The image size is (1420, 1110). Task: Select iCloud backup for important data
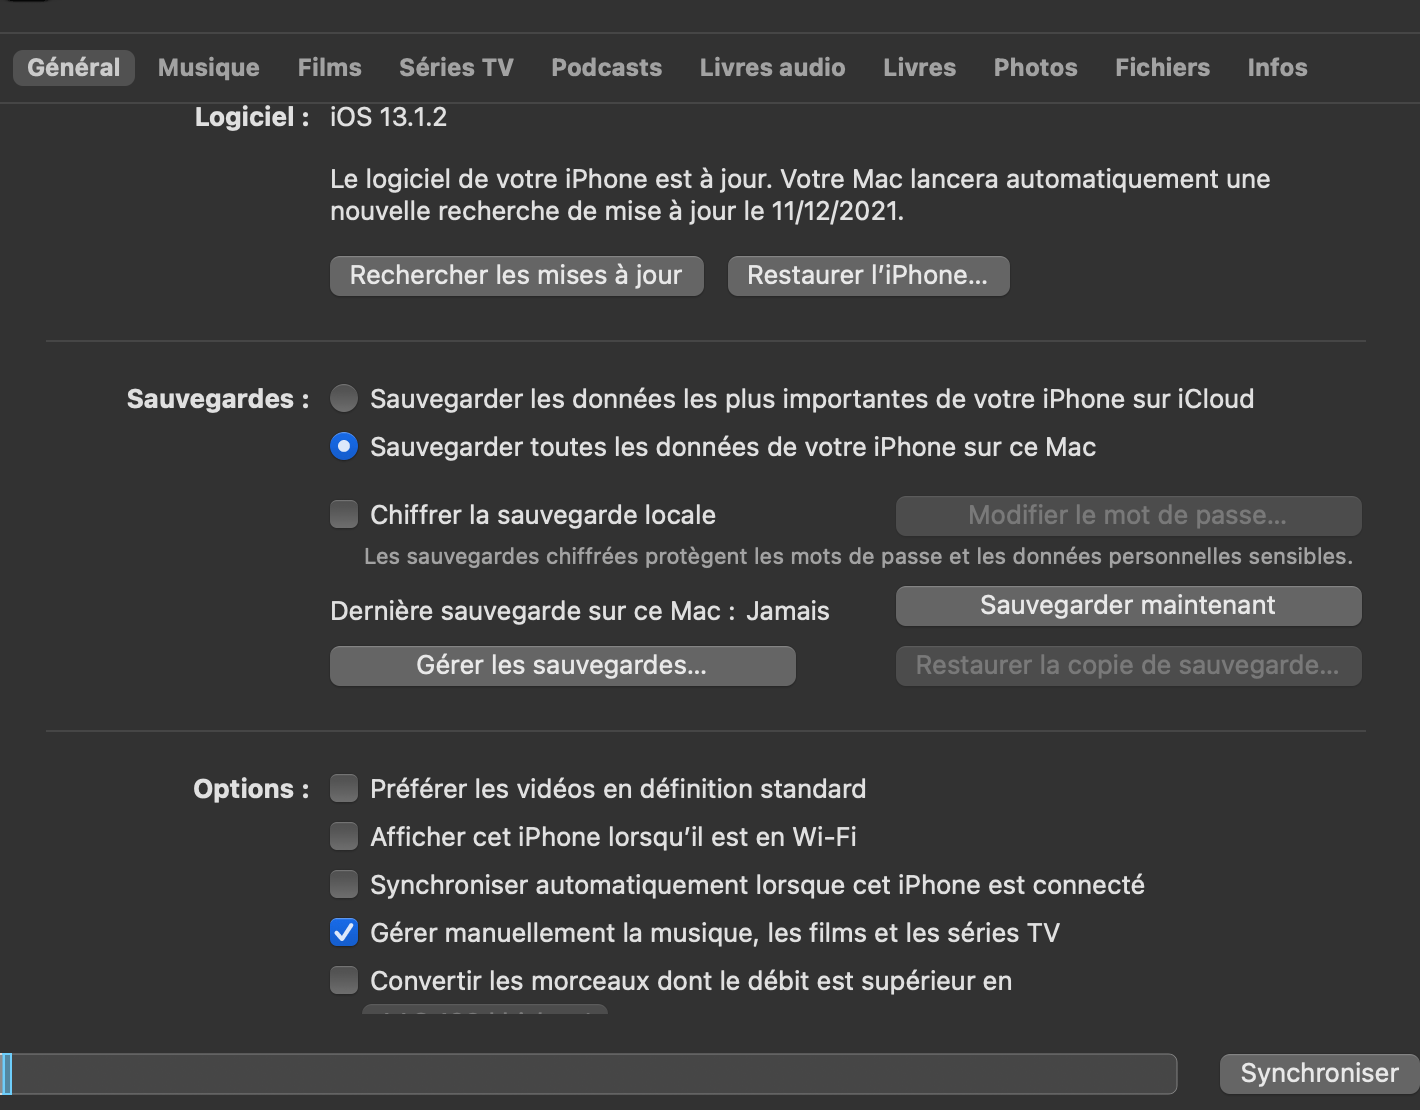click(343, 398)
